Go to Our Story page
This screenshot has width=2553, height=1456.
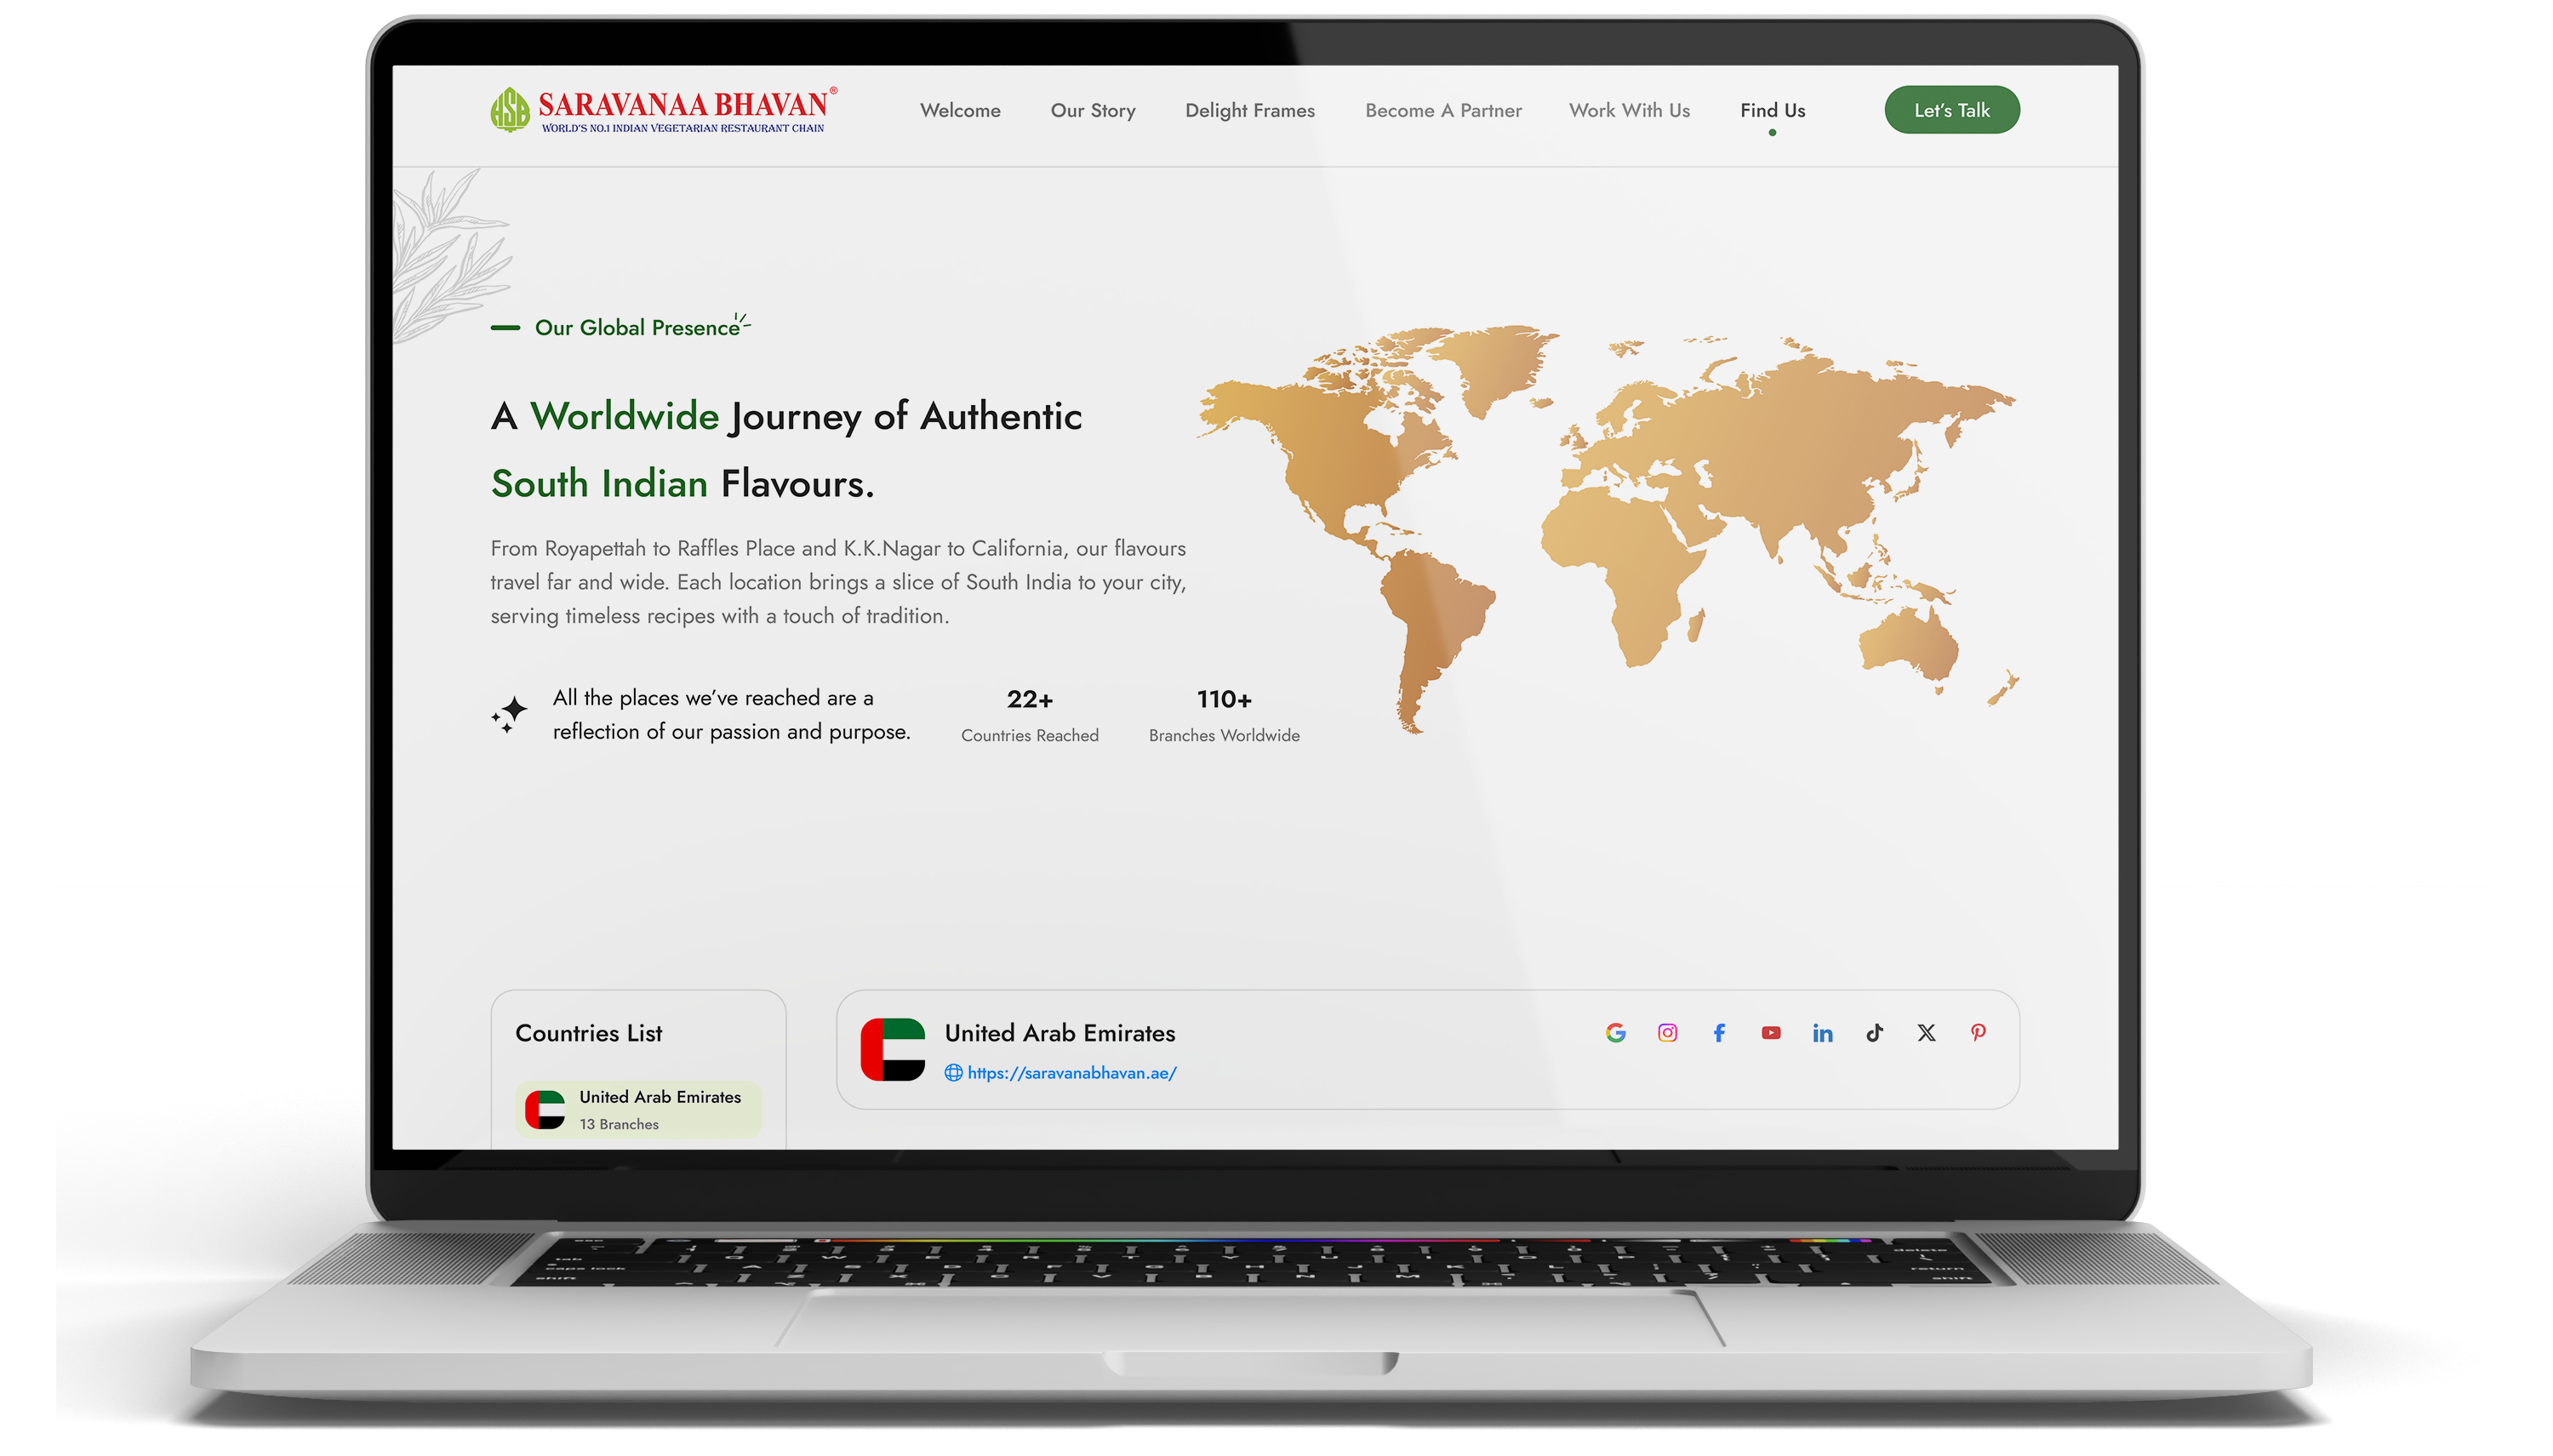pos(1092,110)
